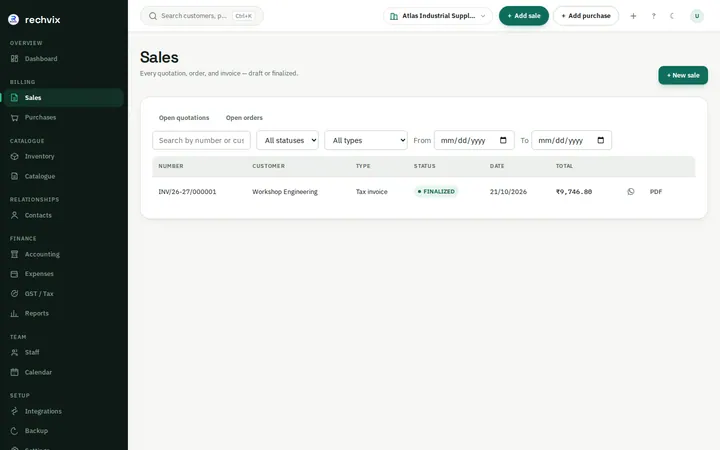Expand the All types dropdown
The height and width of the screenshot is (450, 720).
366,141
